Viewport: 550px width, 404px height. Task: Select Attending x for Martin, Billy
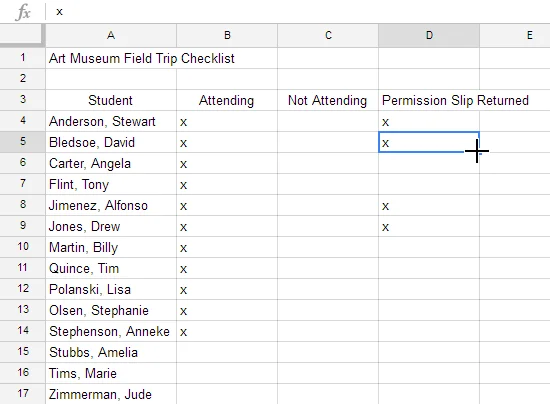pyautogui.click(x=227, y=248)
